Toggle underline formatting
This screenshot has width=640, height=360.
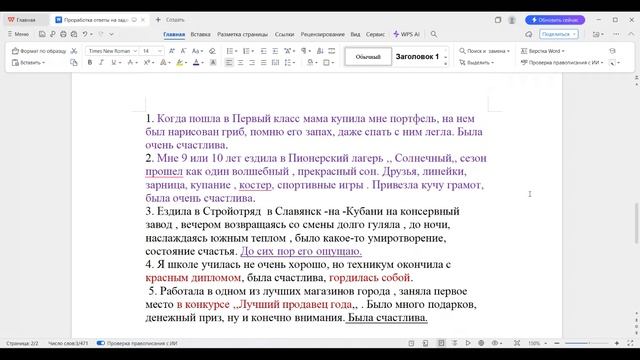click(113, 62)
